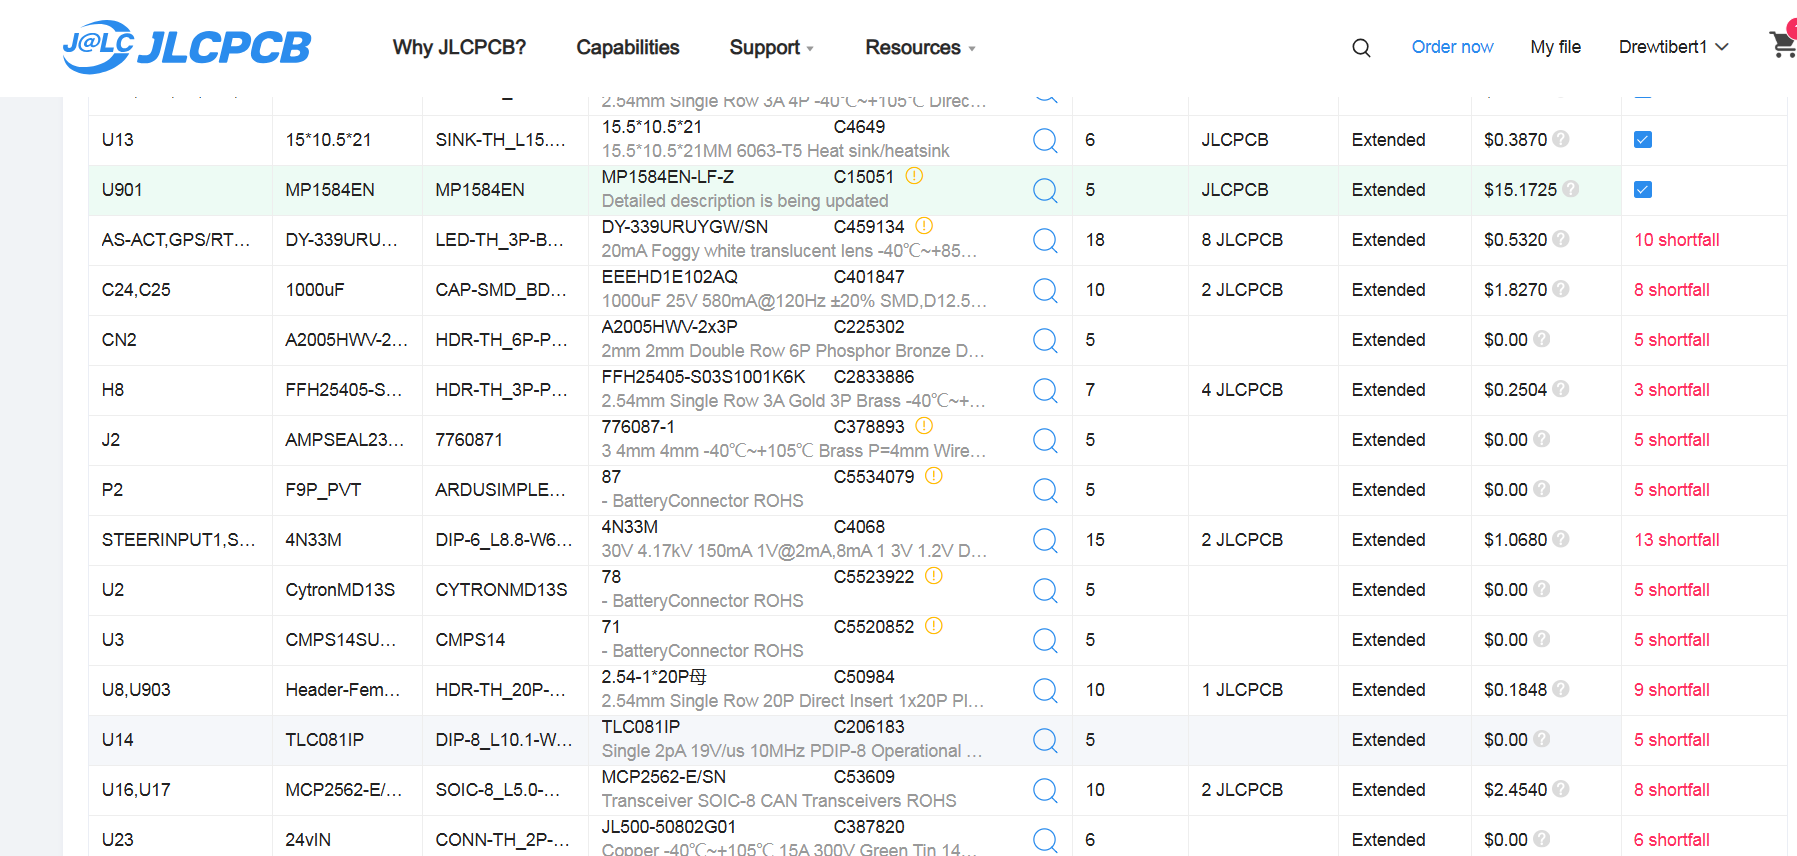The width and height of the screenshot is (1797, 856).
Task: Show price help for $15.1725
Action: point(1571,189)
